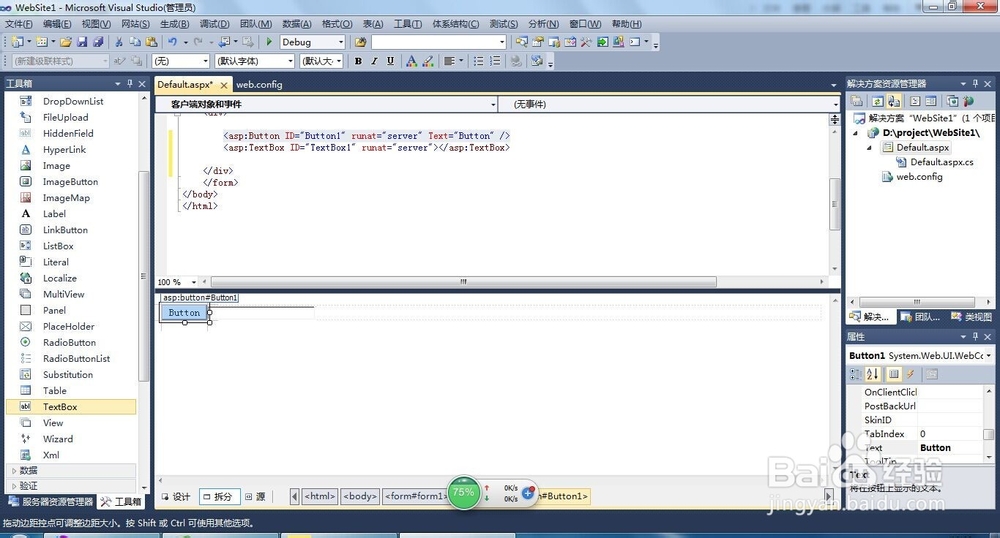
Task: Click the bulleted list icon
Action: (x=478, y=61)
